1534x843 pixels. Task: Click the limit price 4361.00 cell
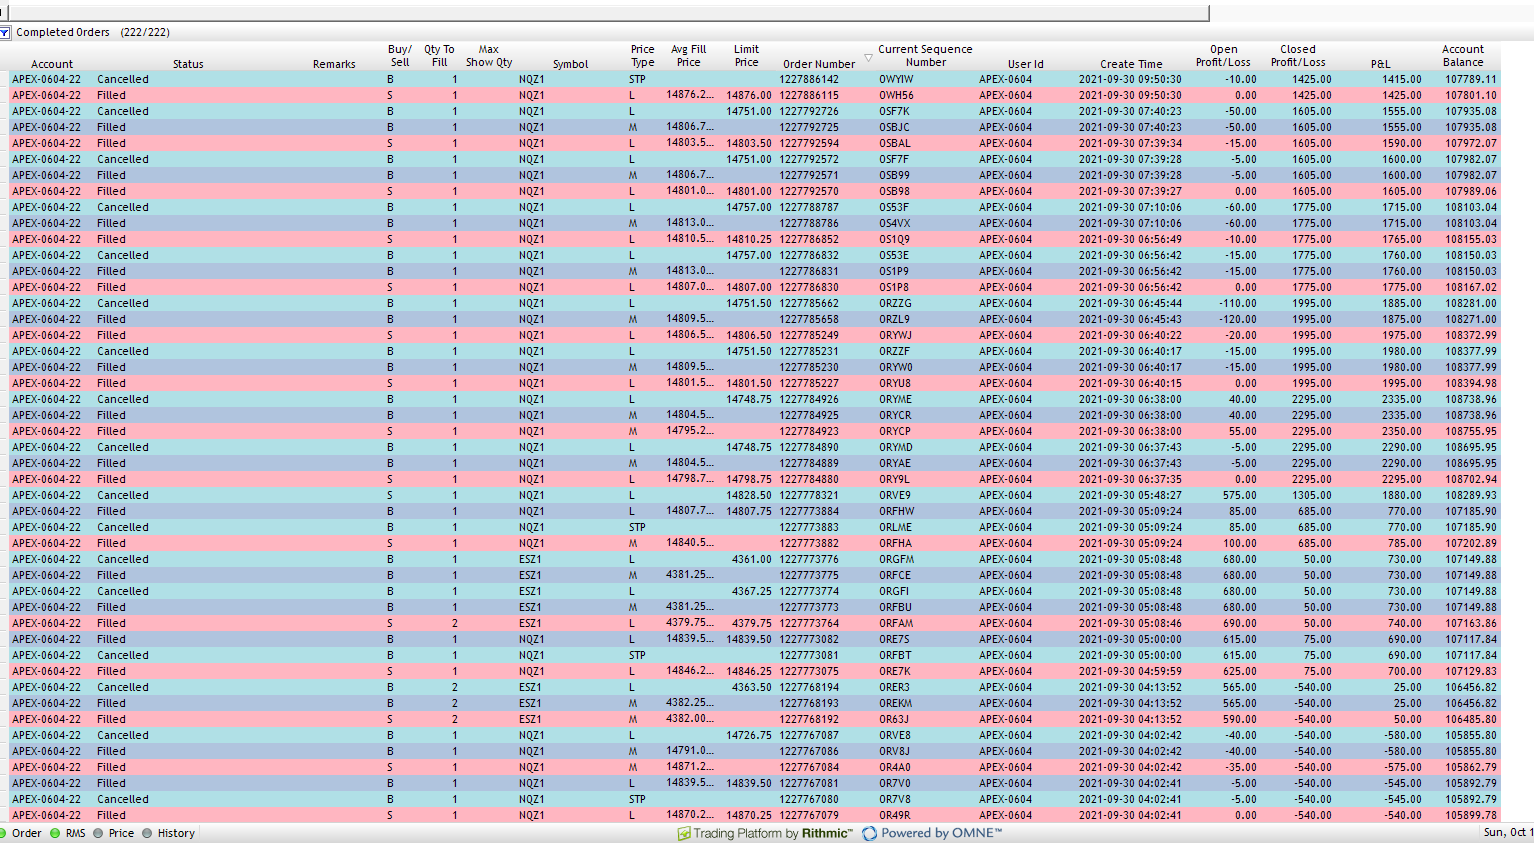[x=751, y=559]
